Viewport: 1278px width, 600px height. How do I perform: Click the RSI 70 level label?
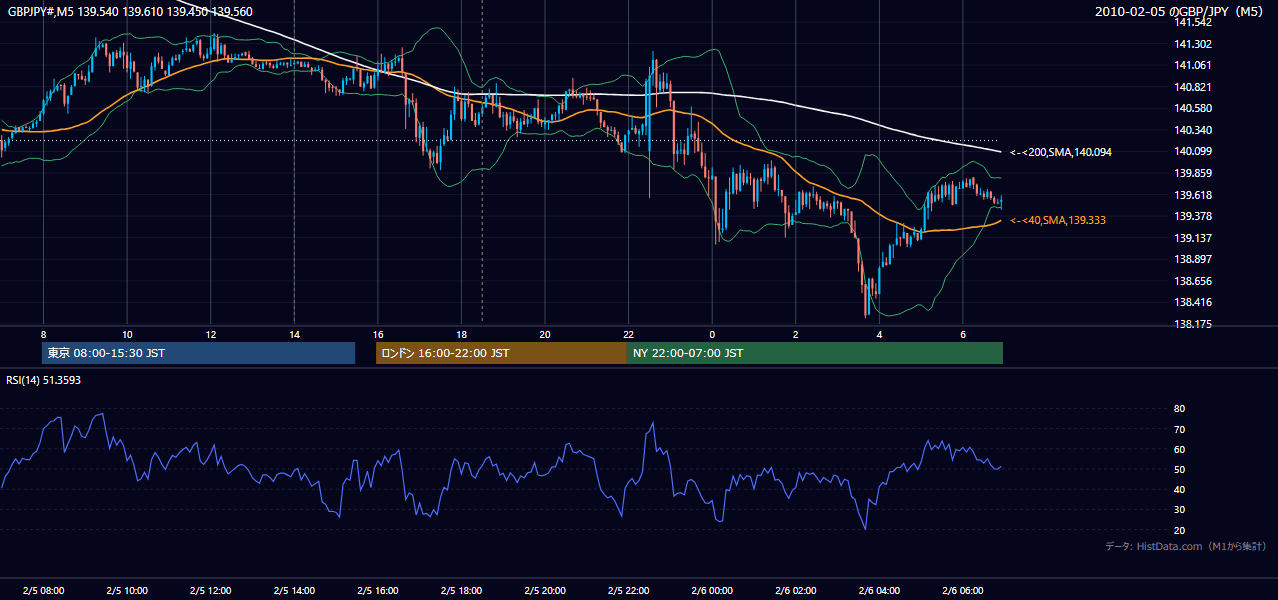(1179, 429)
